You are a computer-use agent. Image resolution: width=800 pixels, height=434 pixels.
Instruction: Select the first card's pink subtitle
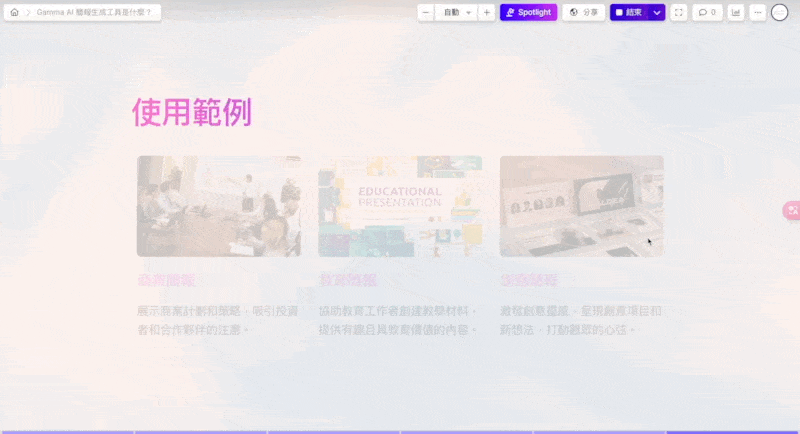(166, 280)
